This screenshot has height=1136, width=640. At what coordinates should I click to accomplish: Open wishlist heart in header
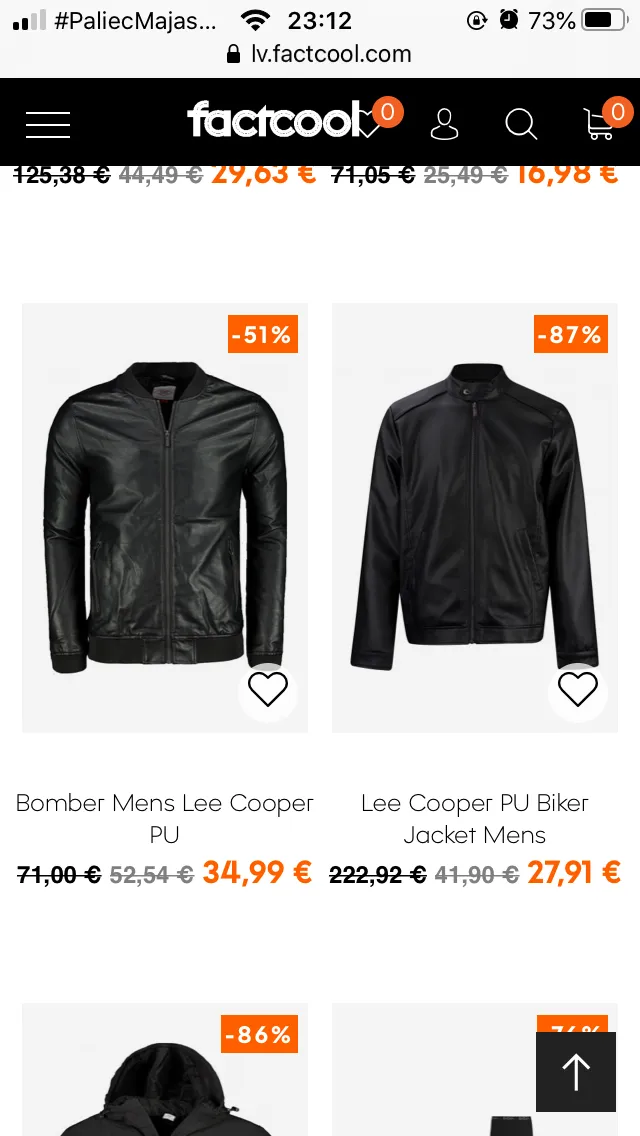coord(372,122)
